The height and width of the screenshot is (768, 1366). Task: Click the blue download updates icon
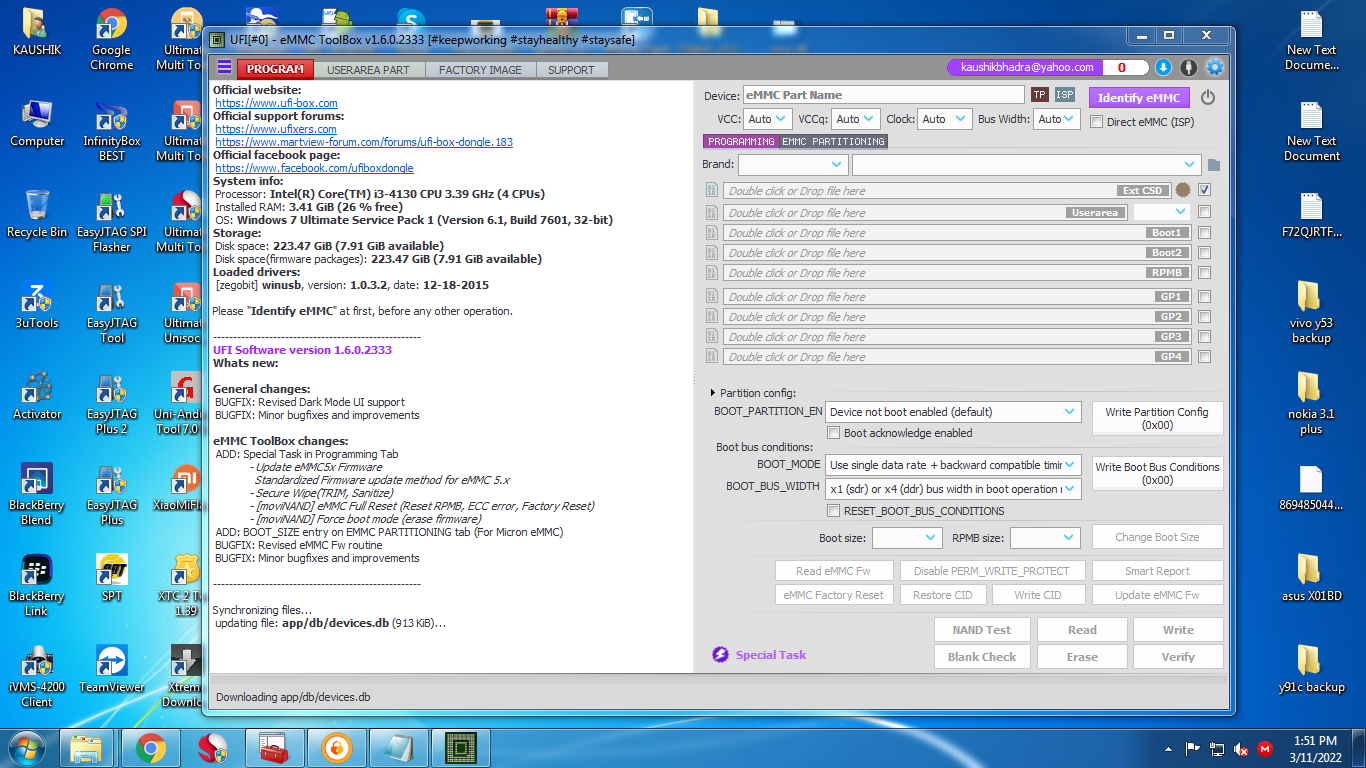(1163, 67)
